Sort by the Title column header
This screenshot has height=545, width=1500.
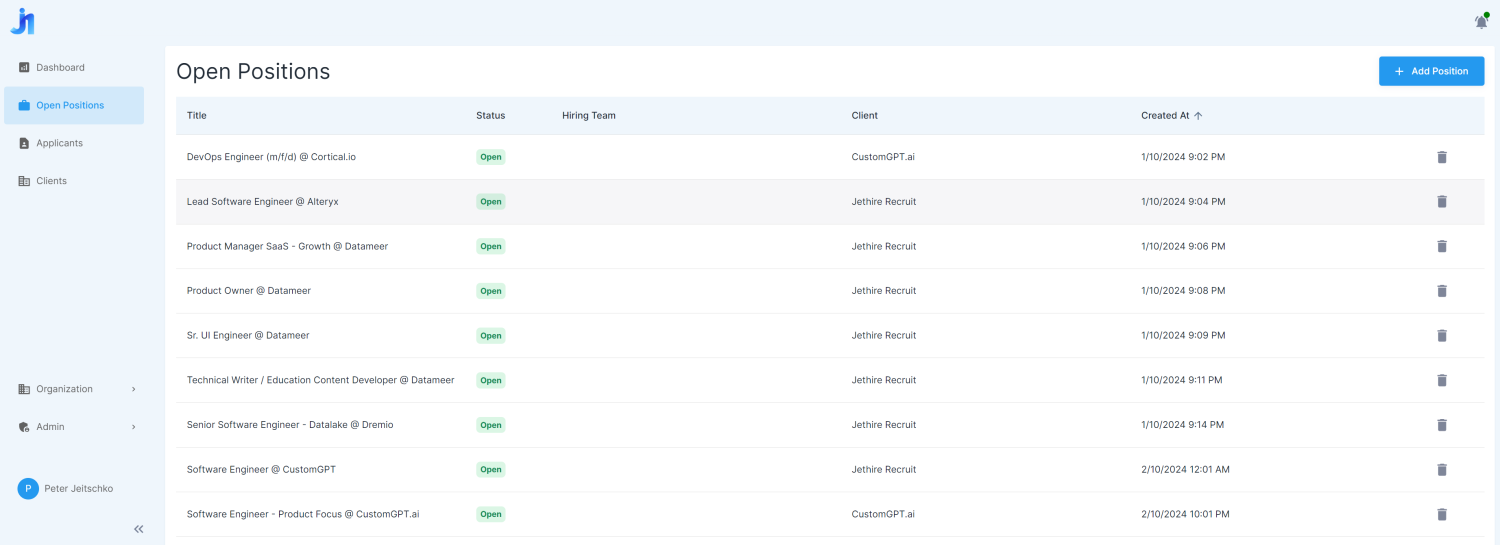pos(197,116)
